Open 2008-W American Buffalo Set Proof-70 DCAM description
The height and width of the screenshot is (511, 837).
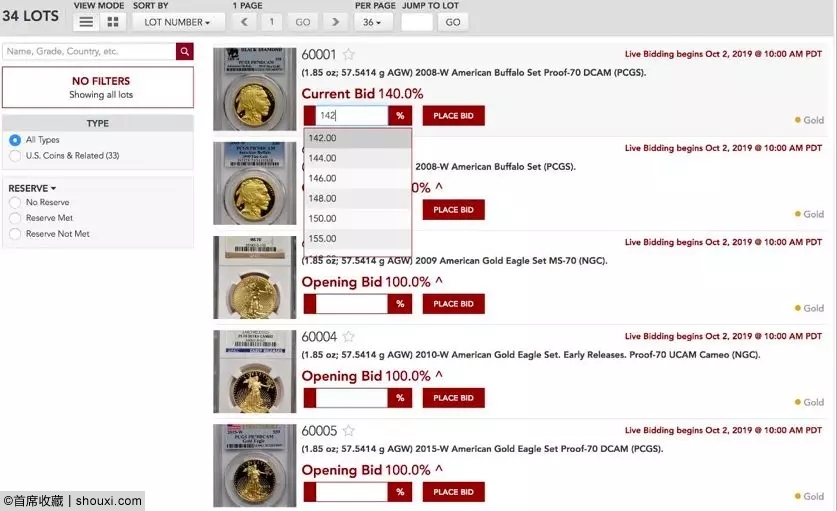(x=473, y=73)
